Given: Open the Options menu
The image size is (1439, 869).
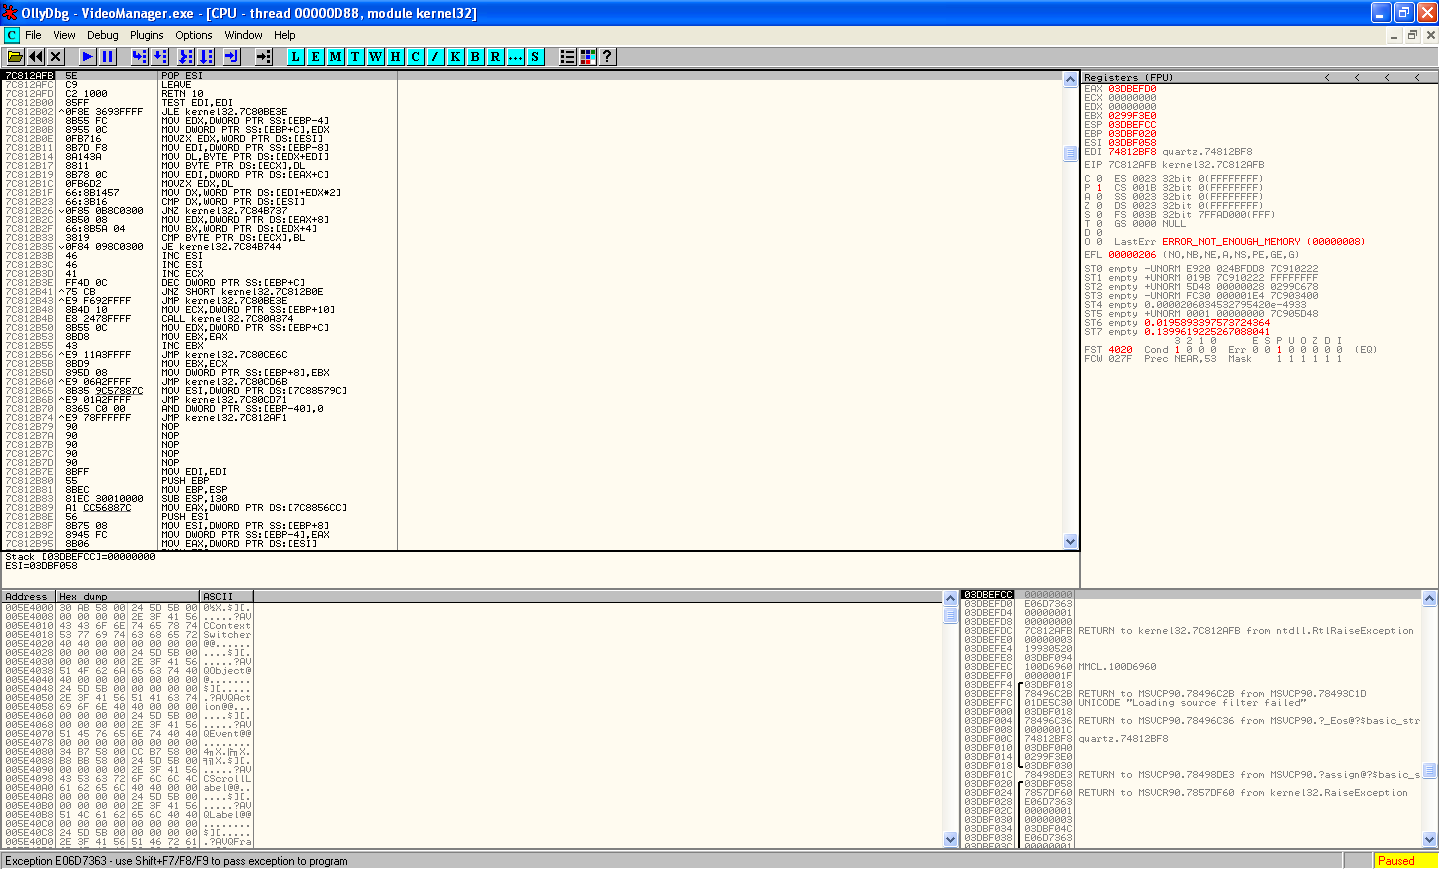Looking at the screenshot, I should 193,35.
